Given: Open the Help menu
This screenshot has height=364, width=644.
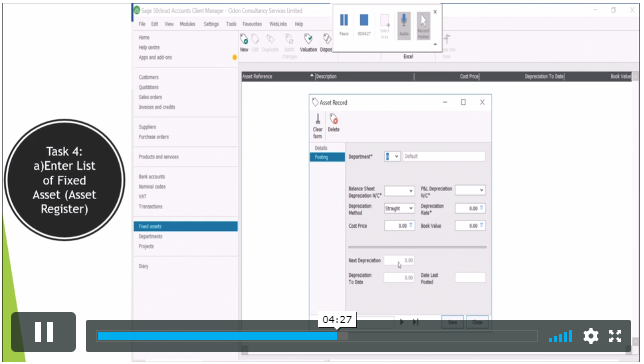Looking at the screenshot, I should tap(299, 24).
